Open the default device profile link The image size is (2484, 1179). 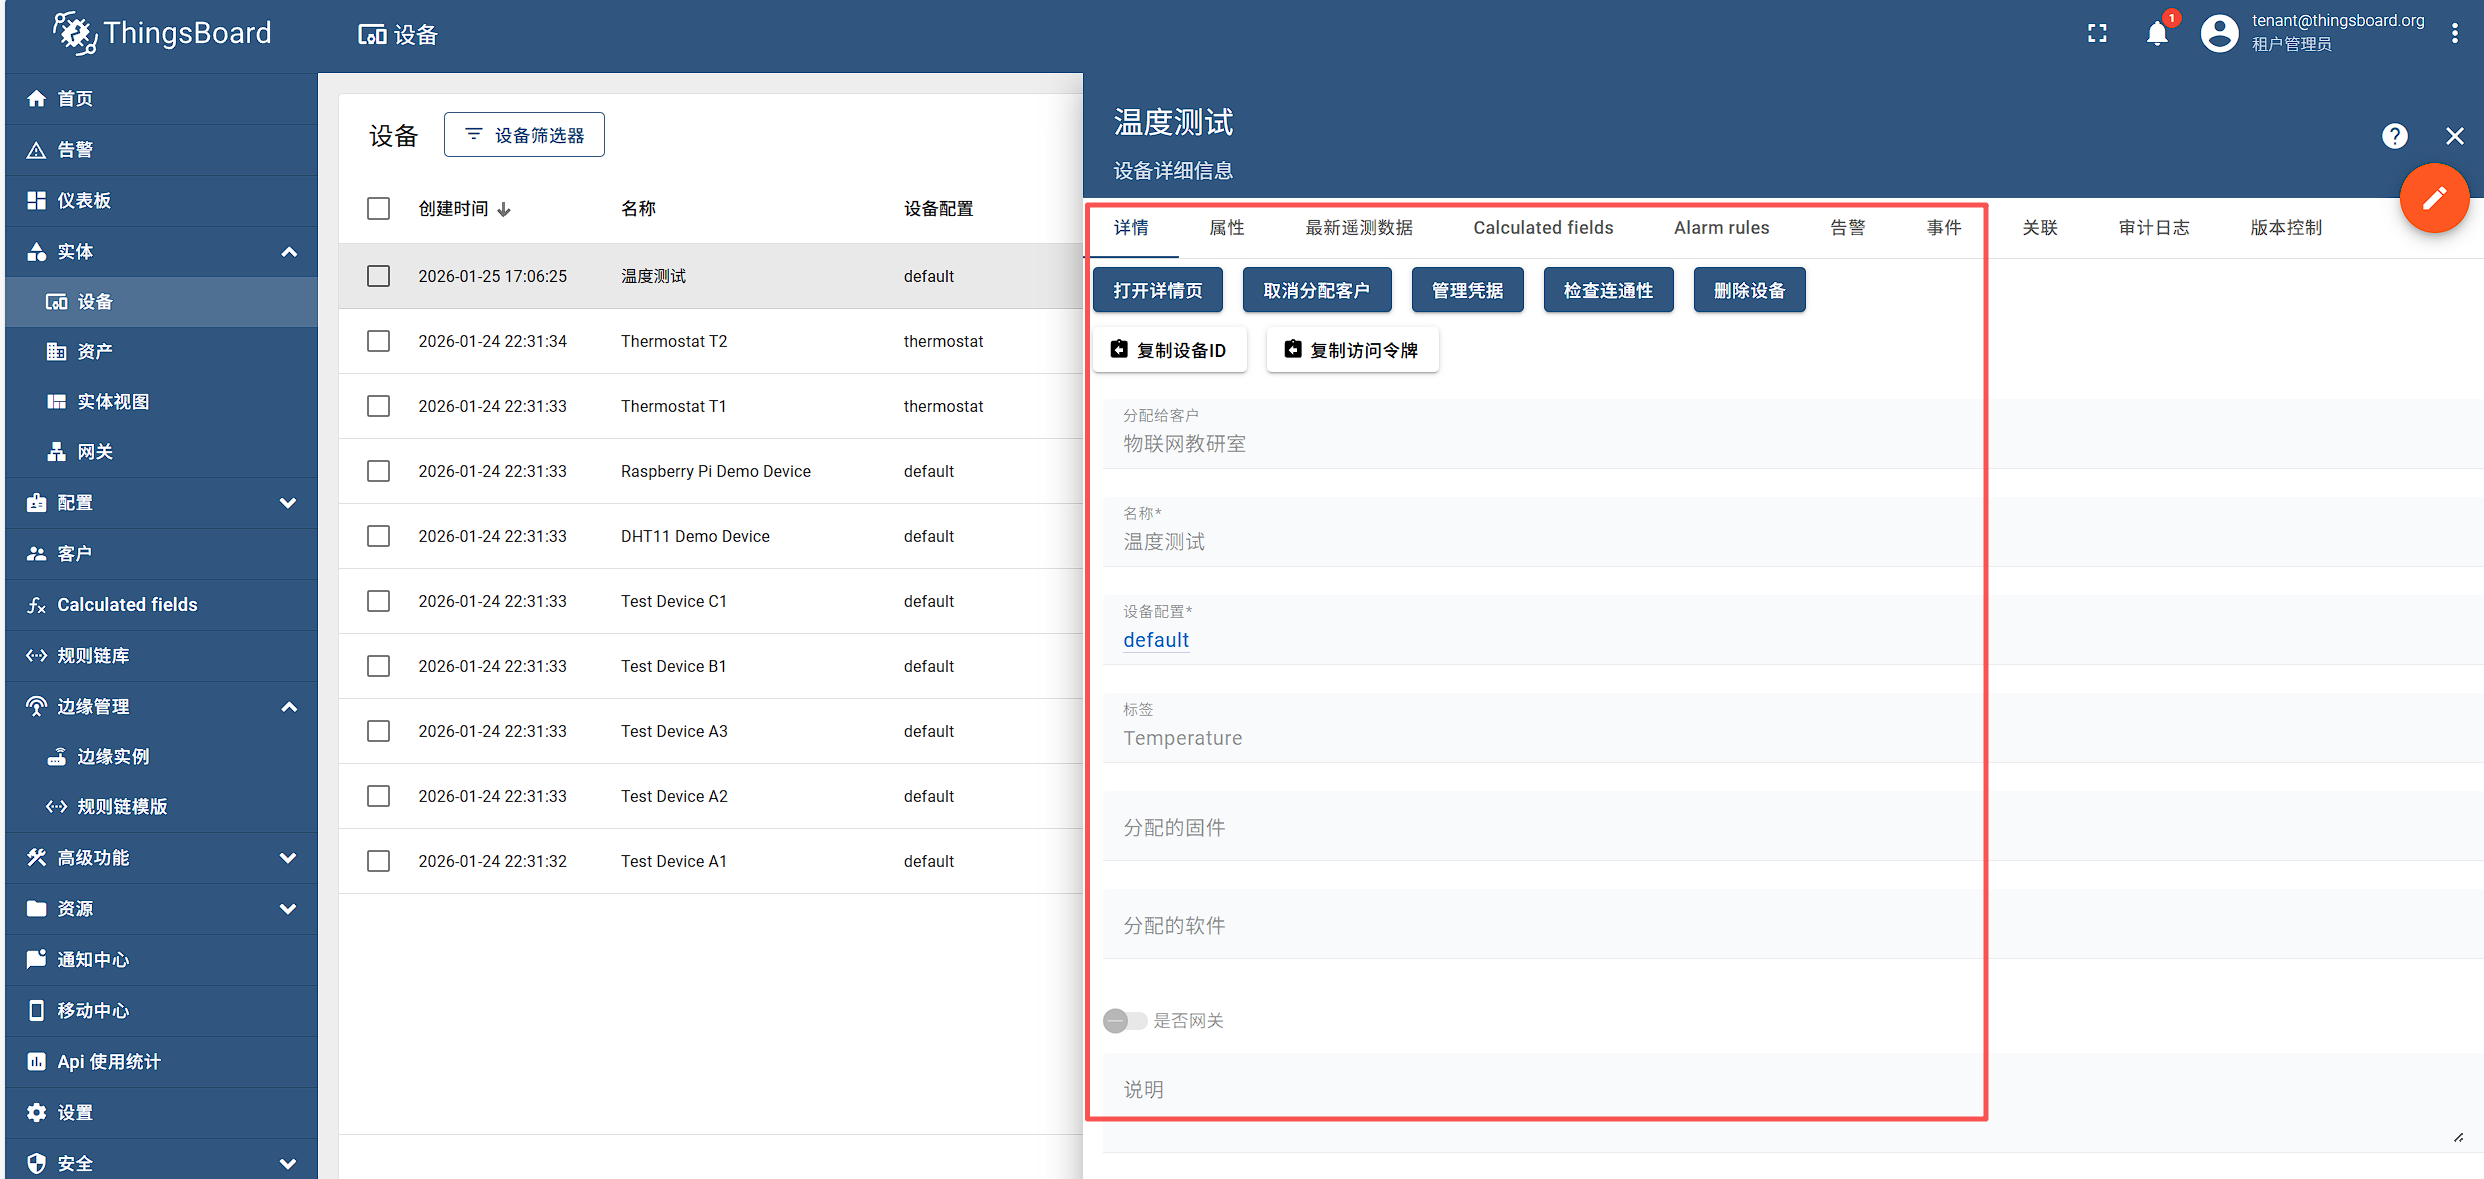1155,640
